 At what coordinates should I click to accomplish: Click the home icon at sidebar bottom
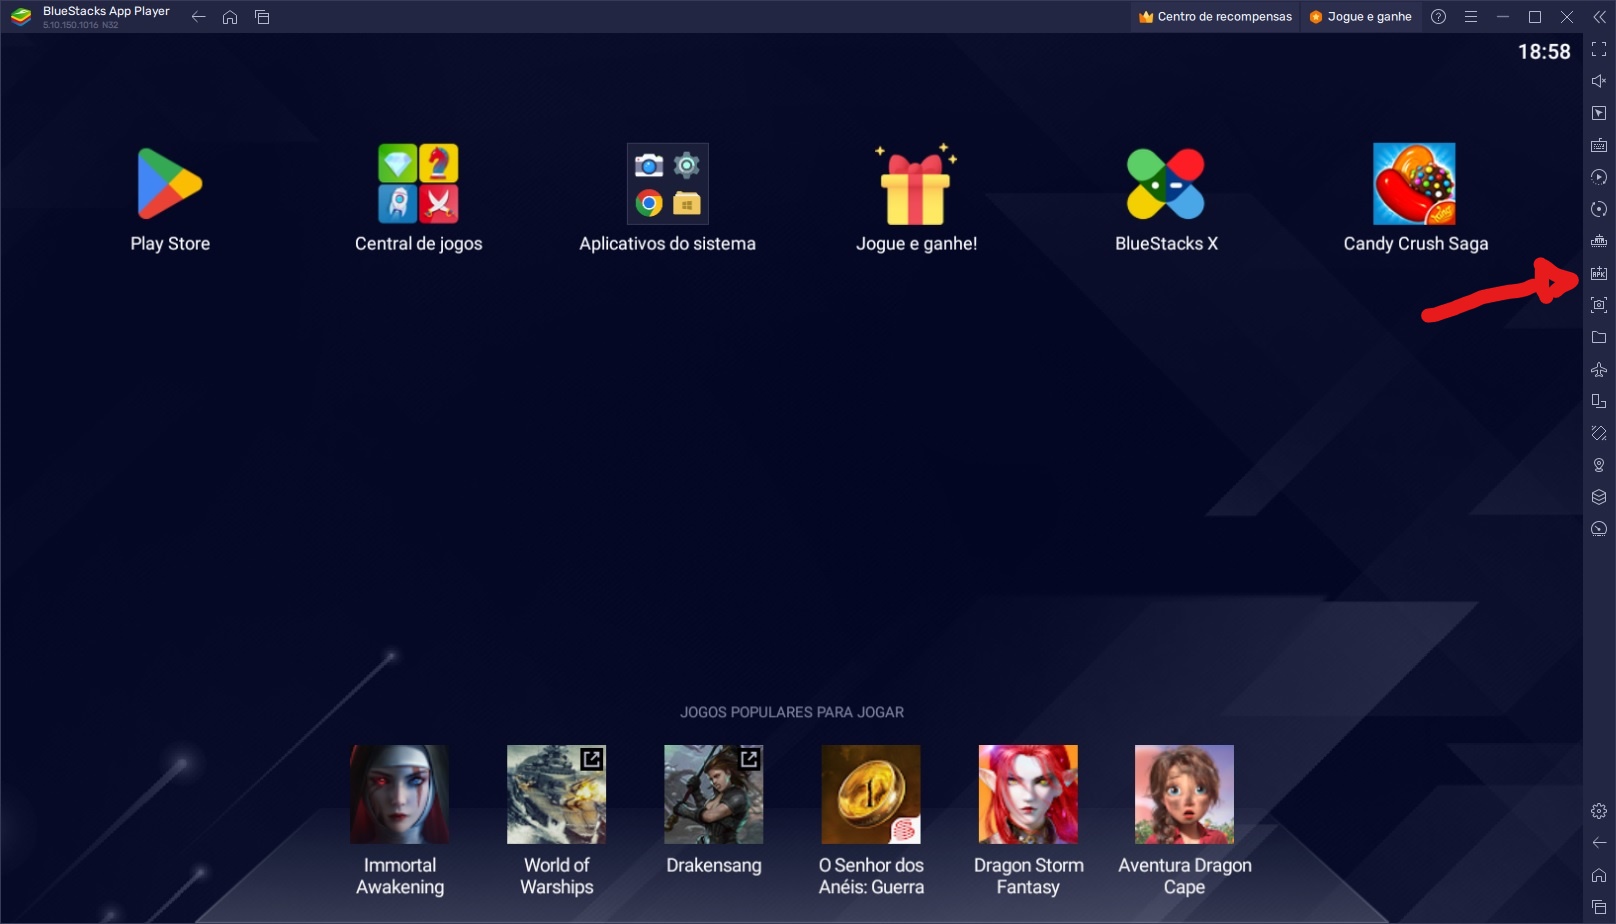pos(1599,875)
